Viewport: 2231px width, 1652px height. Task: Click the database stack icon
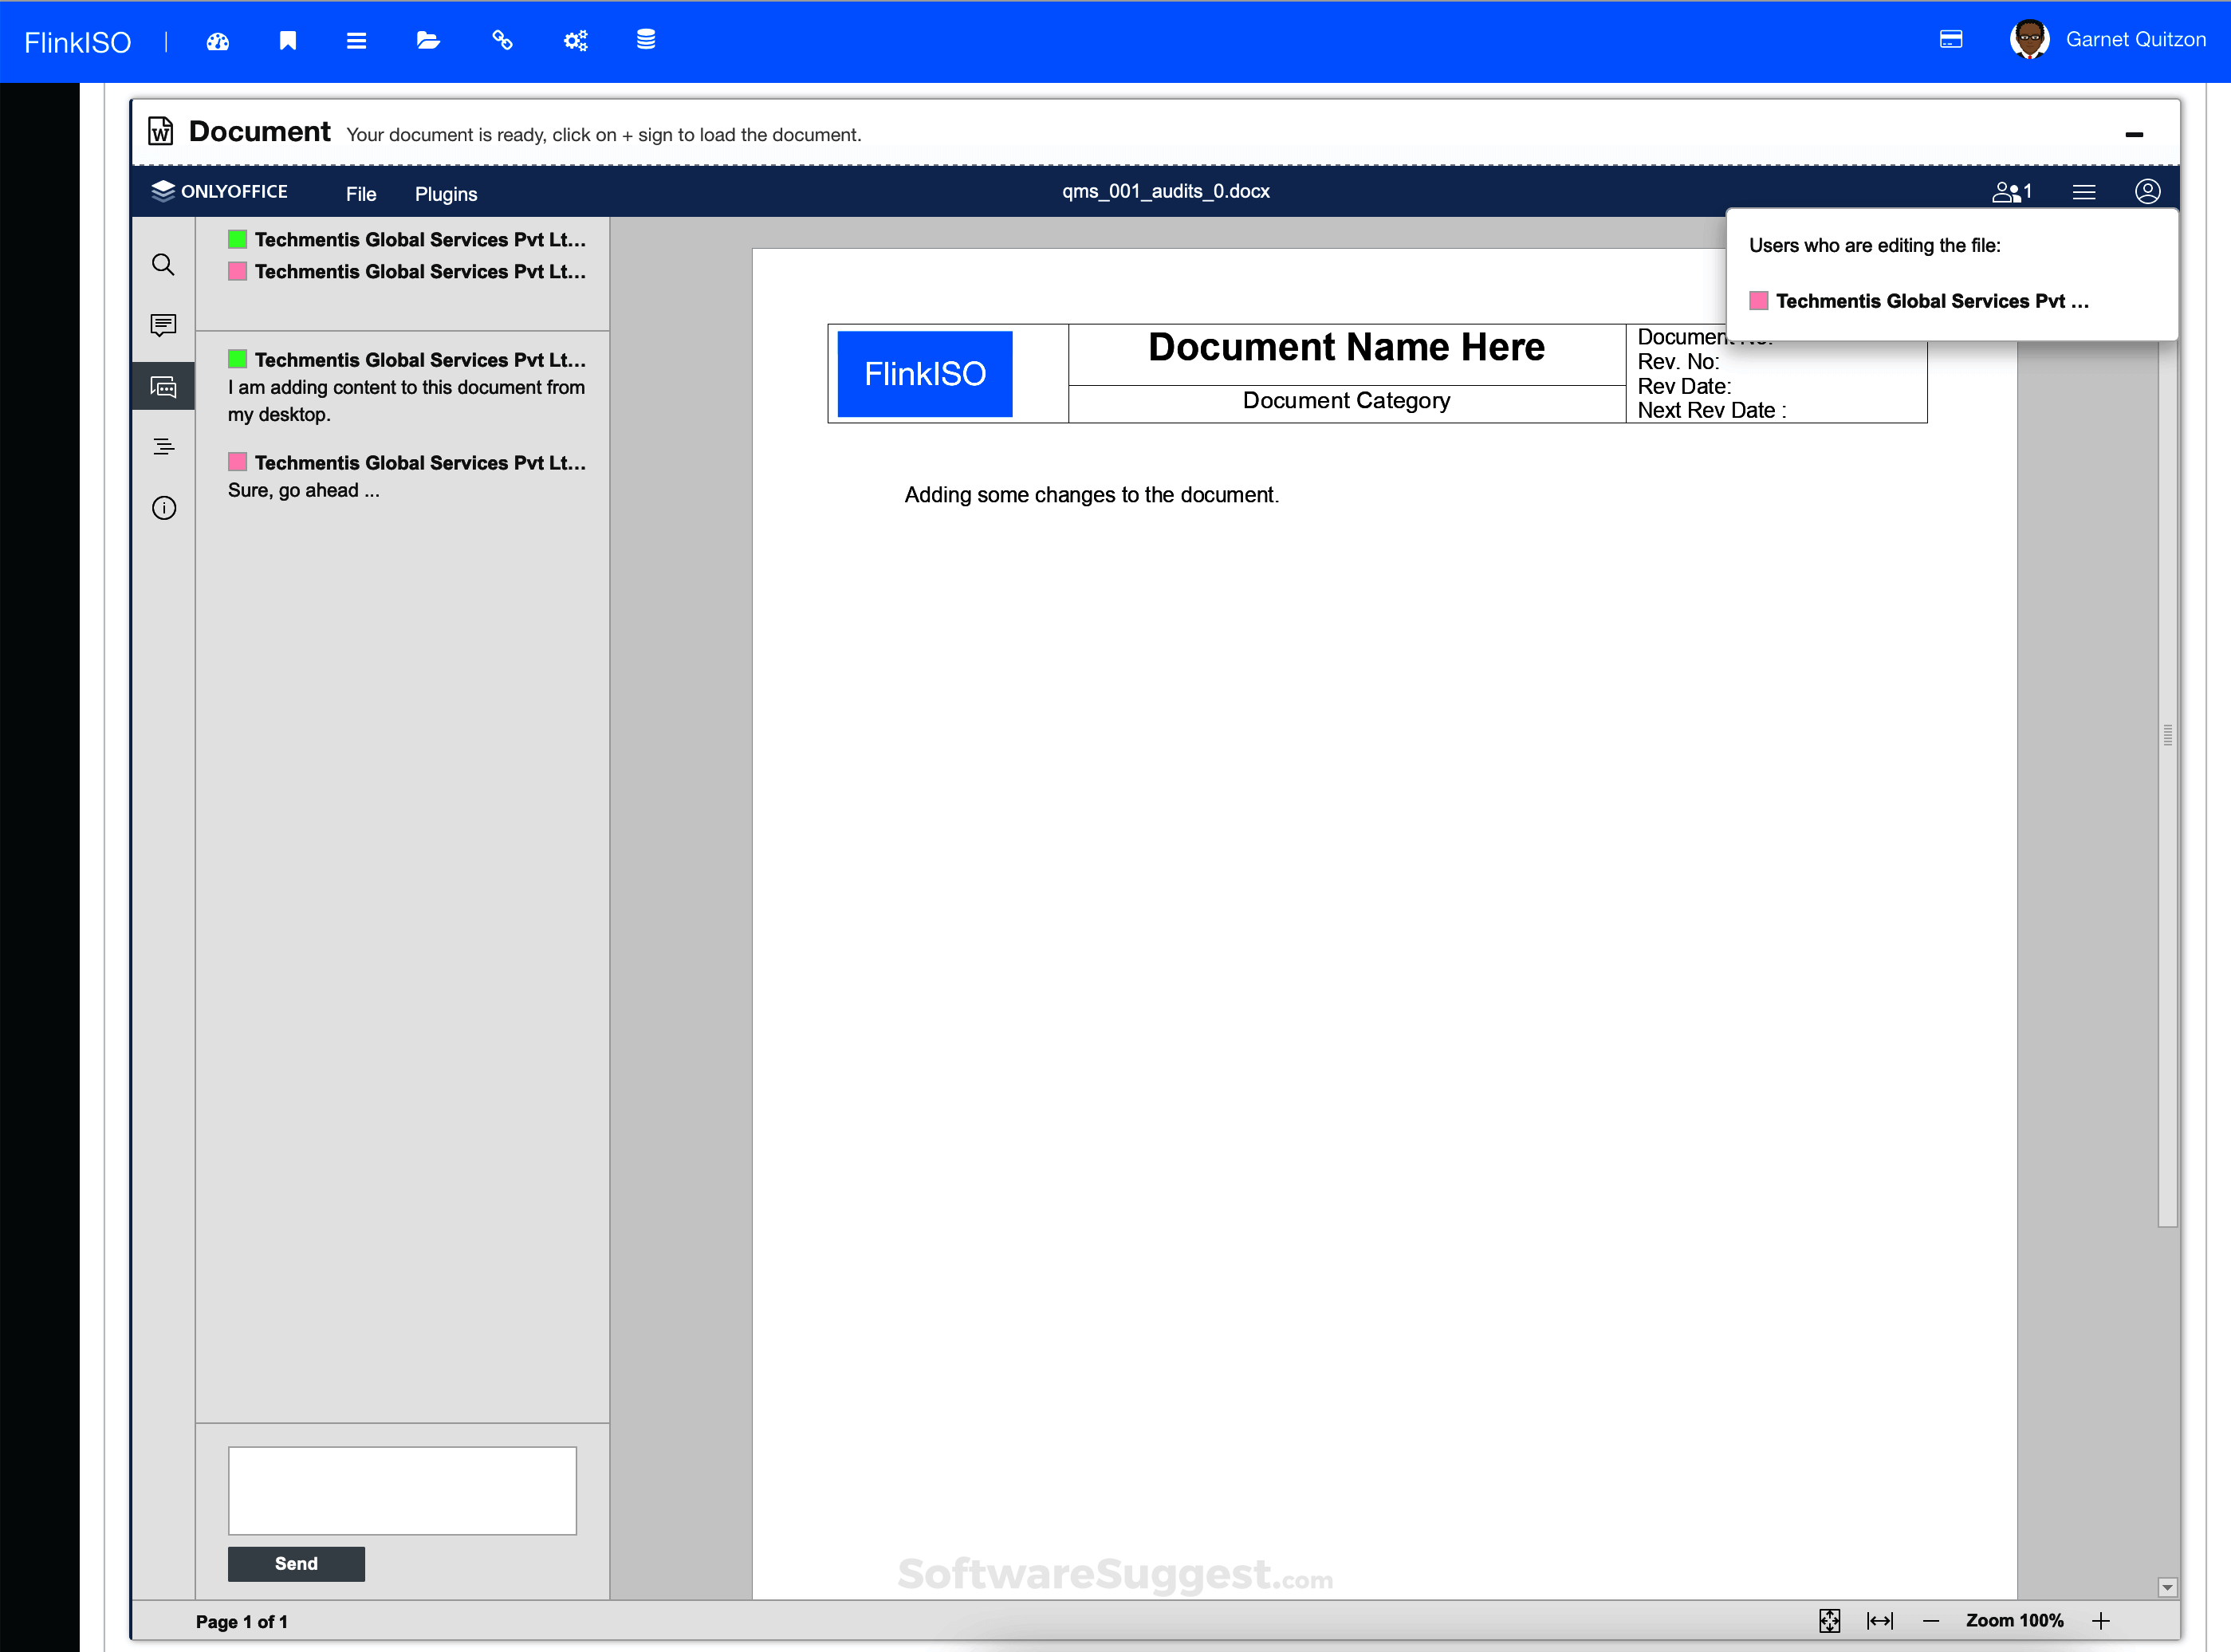click(x=646, y=40)
